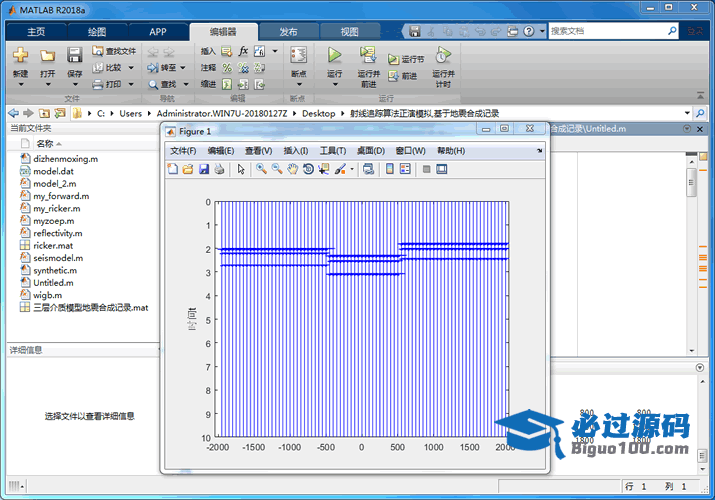Image resolution: width=715 pixels, height=500 pixels.
Task: Click the Breakpoints (断点) icon
Action: pyautogui.click(x=299, y=55)
